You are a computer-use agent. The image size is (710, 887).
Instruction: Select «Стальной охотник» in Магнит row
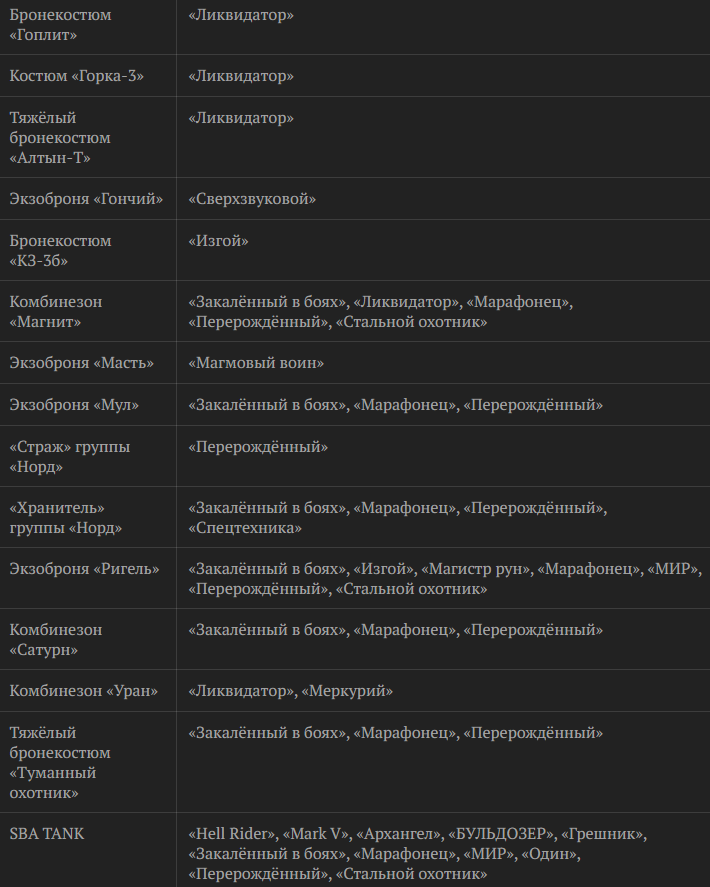click(411, 322)
